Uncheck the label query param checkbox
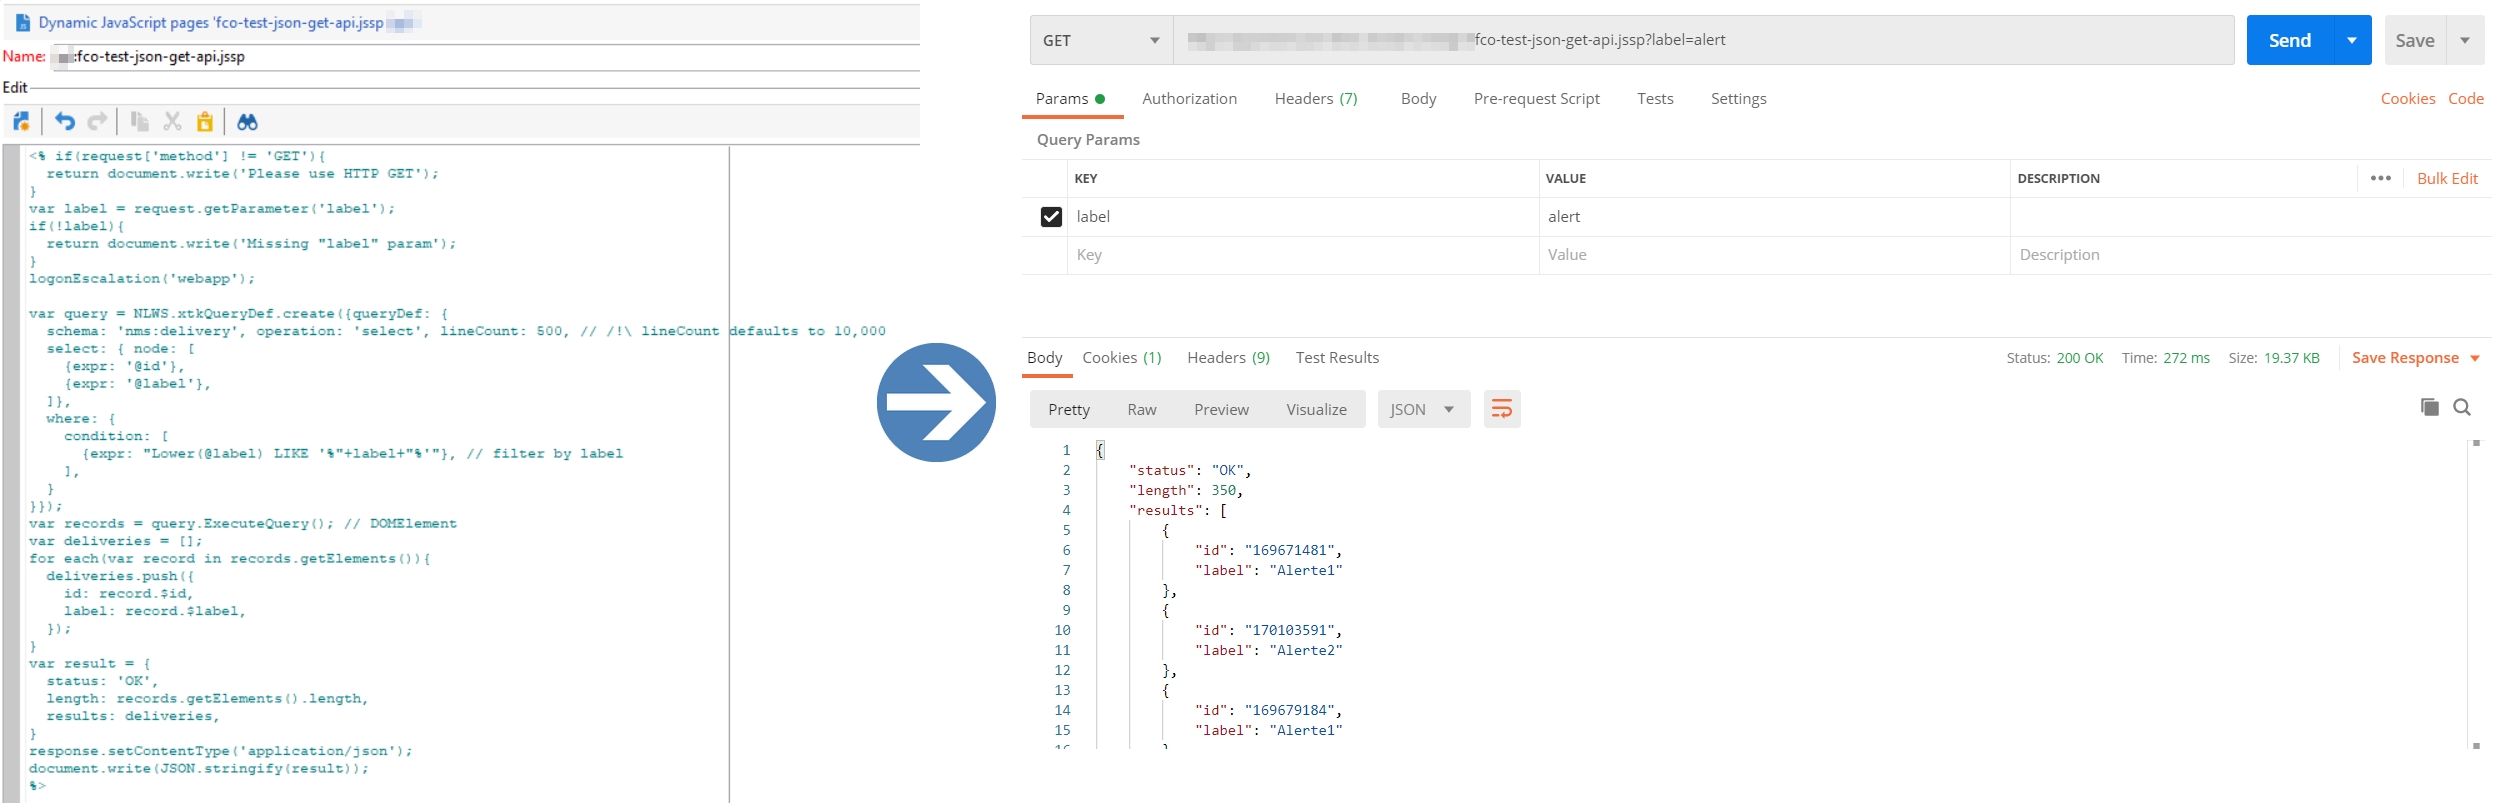The height and width of the screenshot is (803, 2498). (x=1051, y=217)
